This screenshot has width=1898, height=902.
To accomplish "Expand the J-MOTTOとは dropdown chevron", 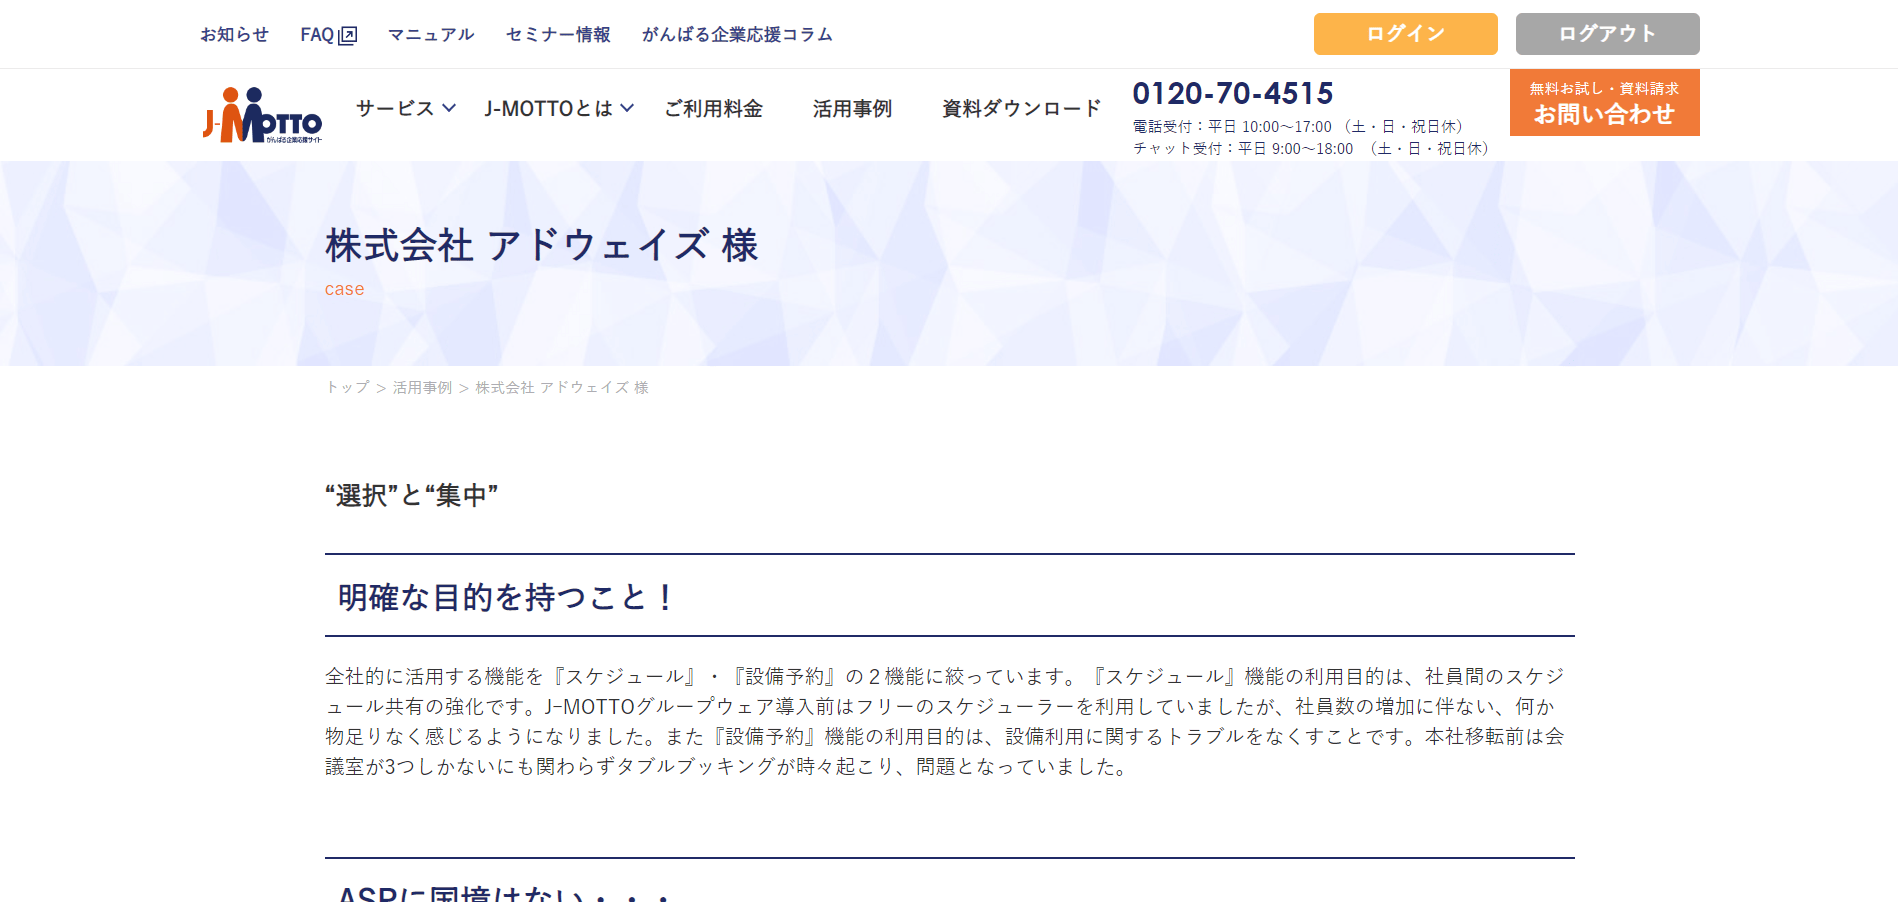I will 627,108.
